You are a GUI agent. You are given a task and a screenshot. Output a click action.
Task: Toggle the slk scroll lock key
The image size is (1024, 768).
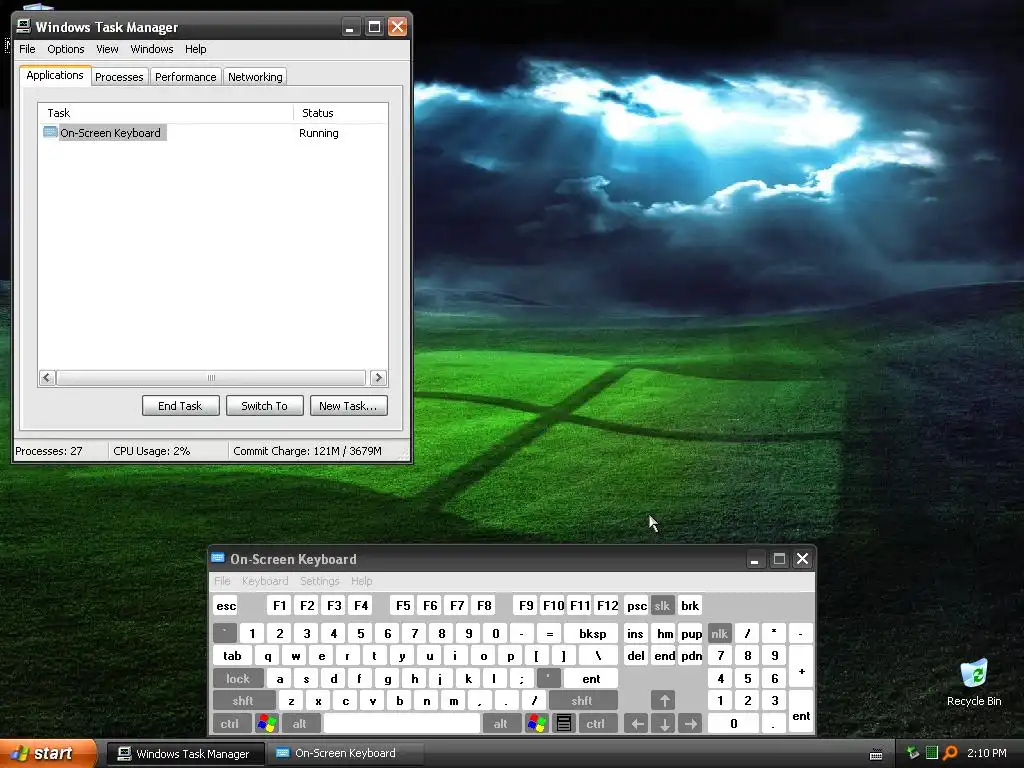pyautogui.click(x=662, y=605)
